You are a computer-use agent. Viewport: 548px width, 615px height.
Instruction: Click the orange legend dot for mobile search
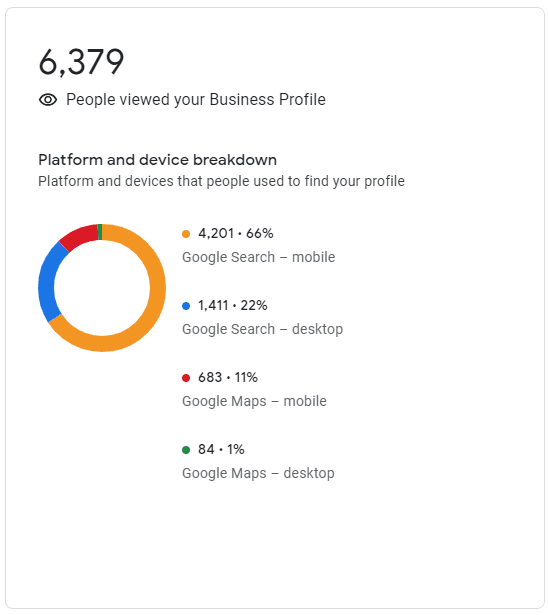186,234
